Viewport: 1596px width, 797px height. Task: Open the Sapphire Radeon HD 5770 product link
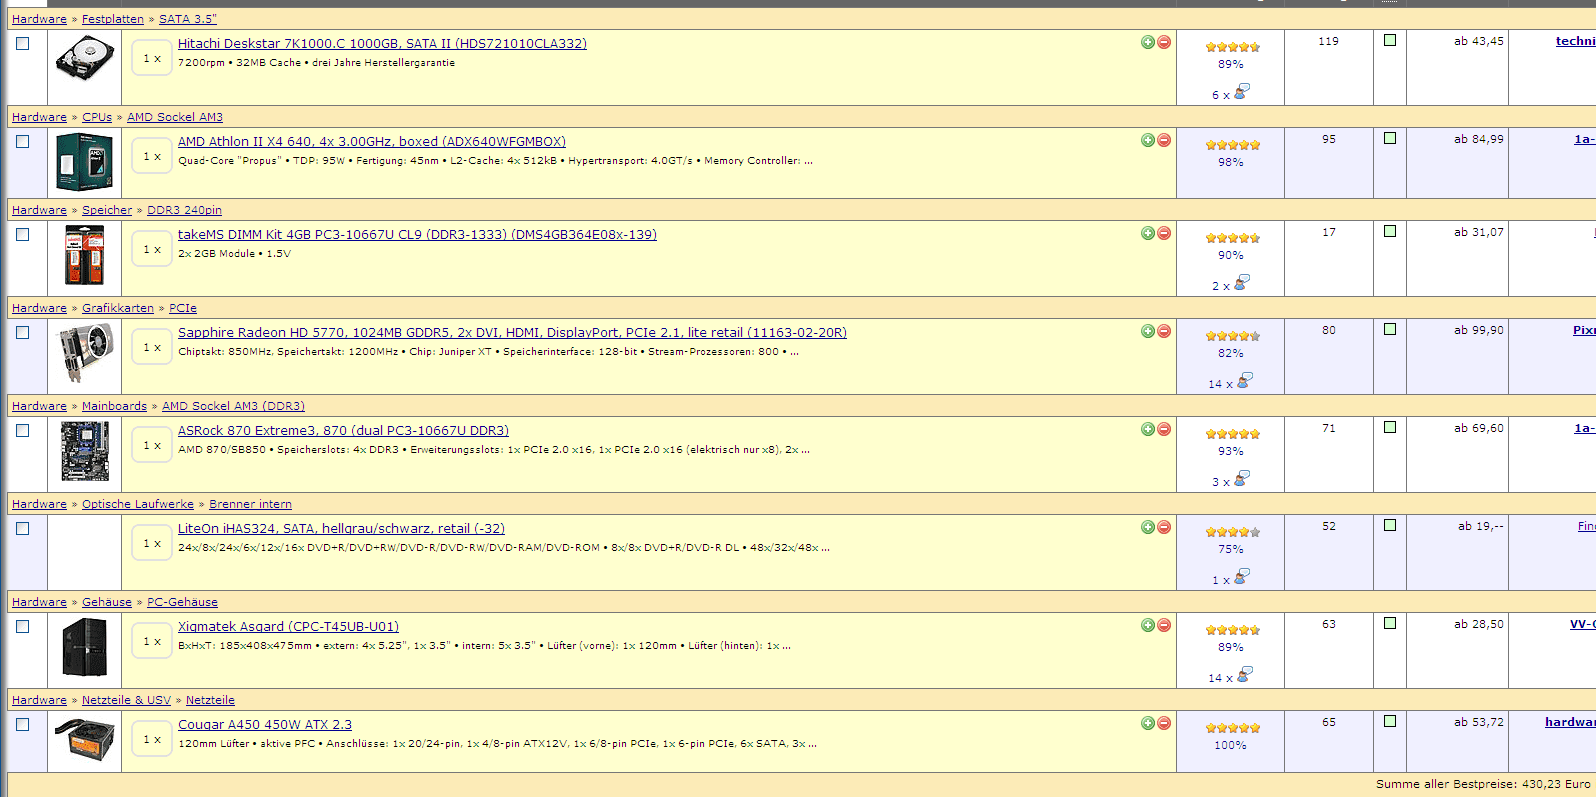512,333
